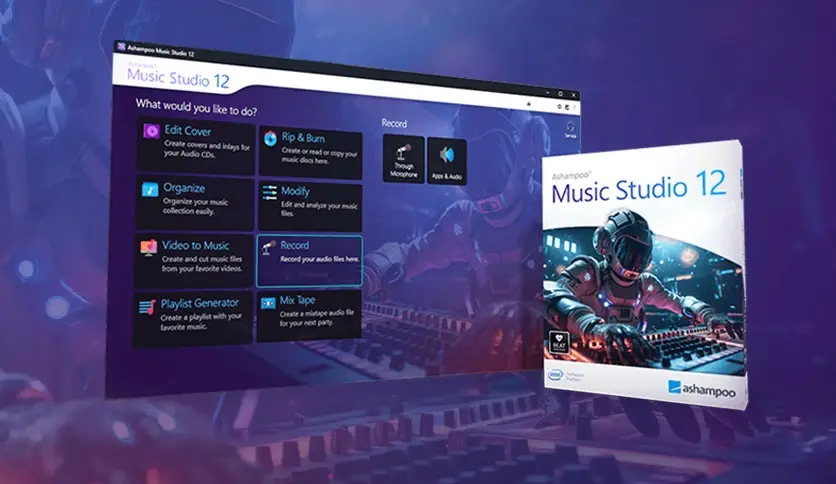
Task: Open the Service headset icon
Action: [570, 129]
